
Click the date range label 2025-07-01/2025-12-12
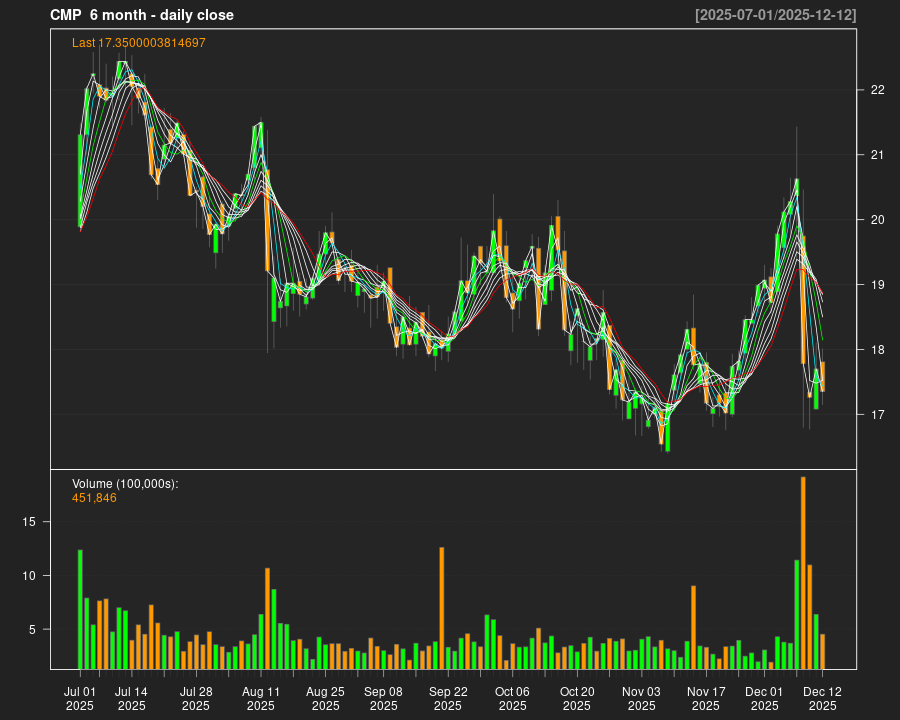click(x=775, y=15)
